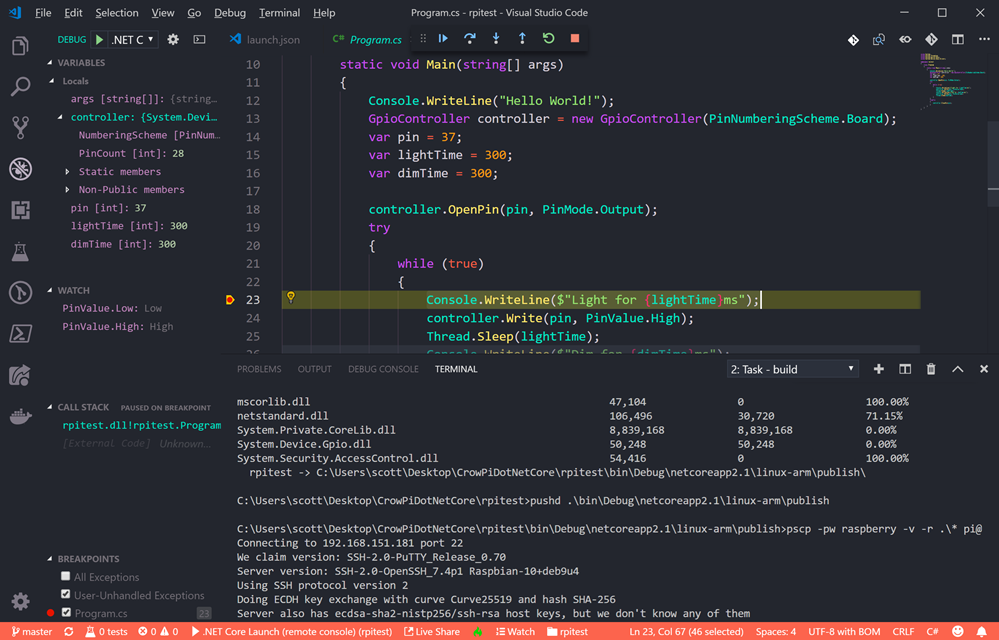Viewport: 999px width, 640px height.
Task: Open Debug Console icon in debug header
Action: (x=199, y=39)
